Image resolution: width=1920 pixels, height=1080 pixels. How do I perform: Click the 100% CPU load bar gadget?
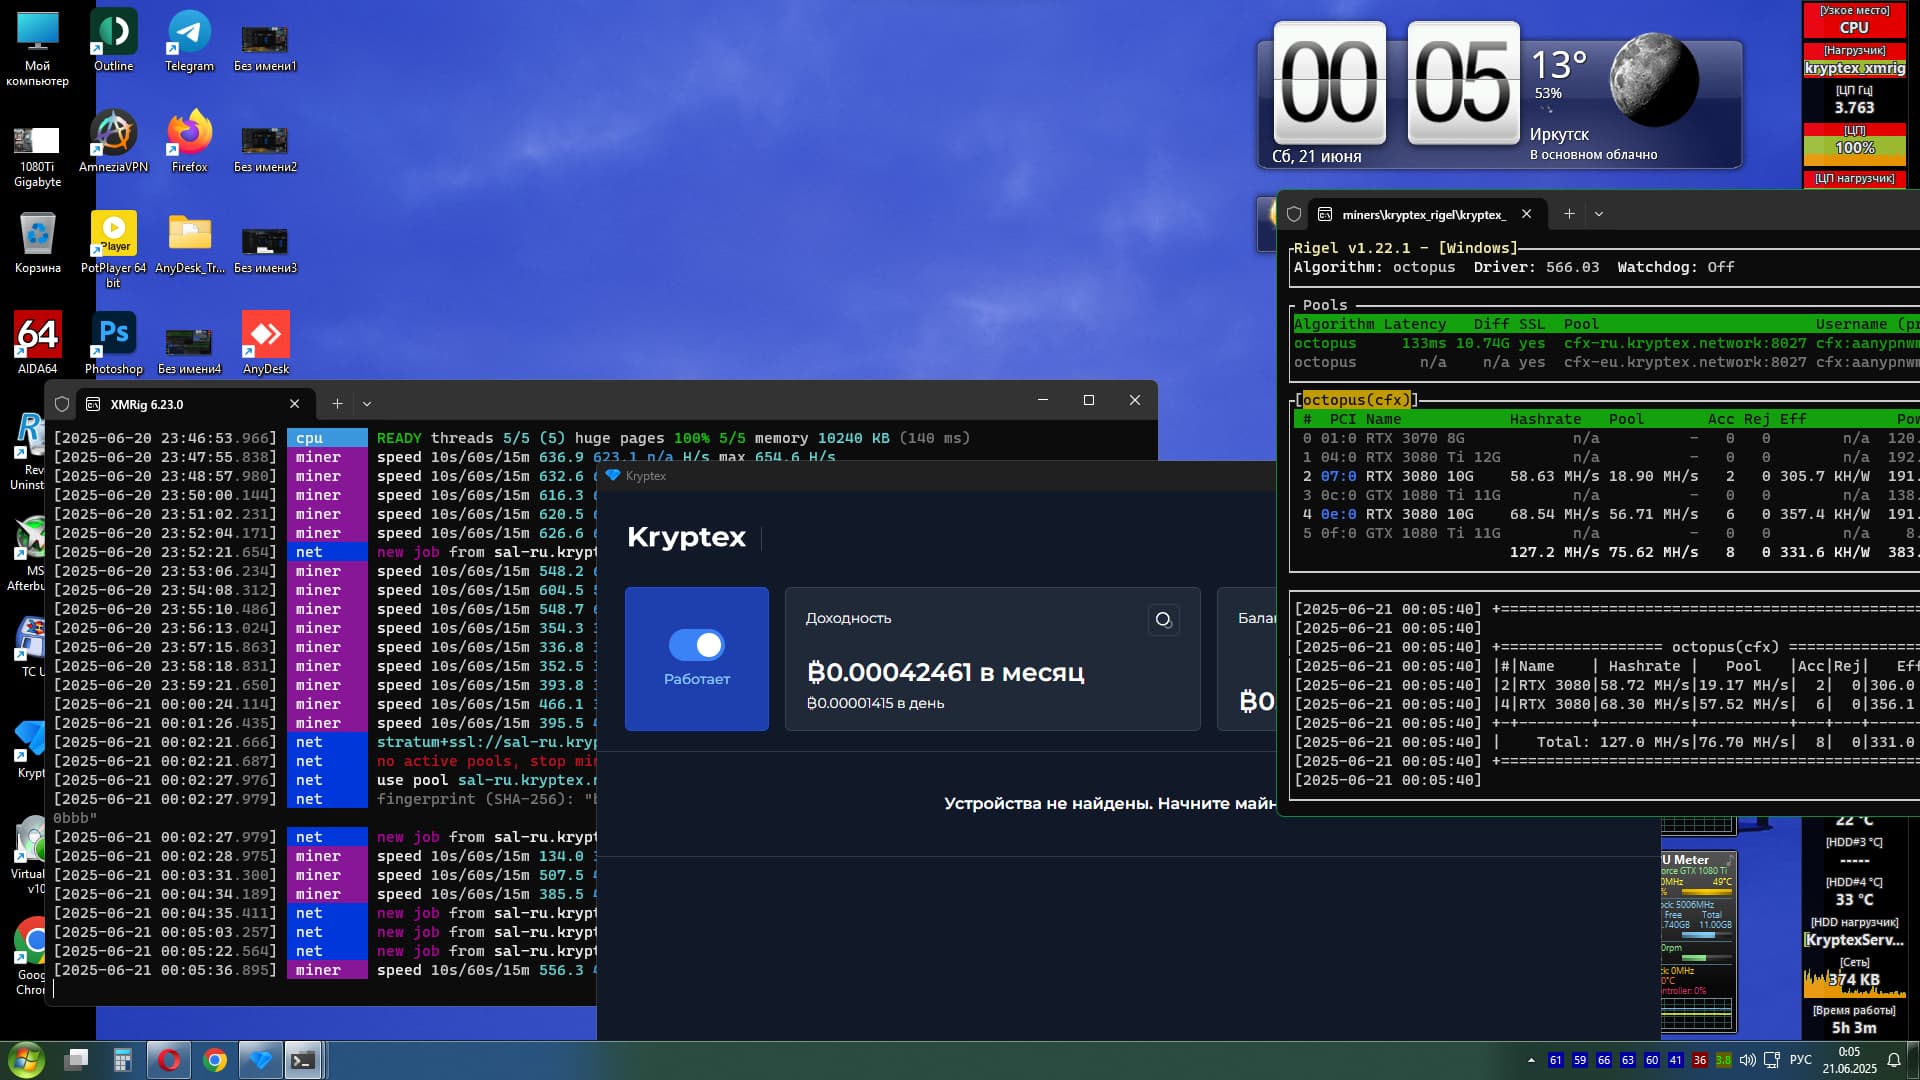pyautogui.click(x=1854, y=148)
